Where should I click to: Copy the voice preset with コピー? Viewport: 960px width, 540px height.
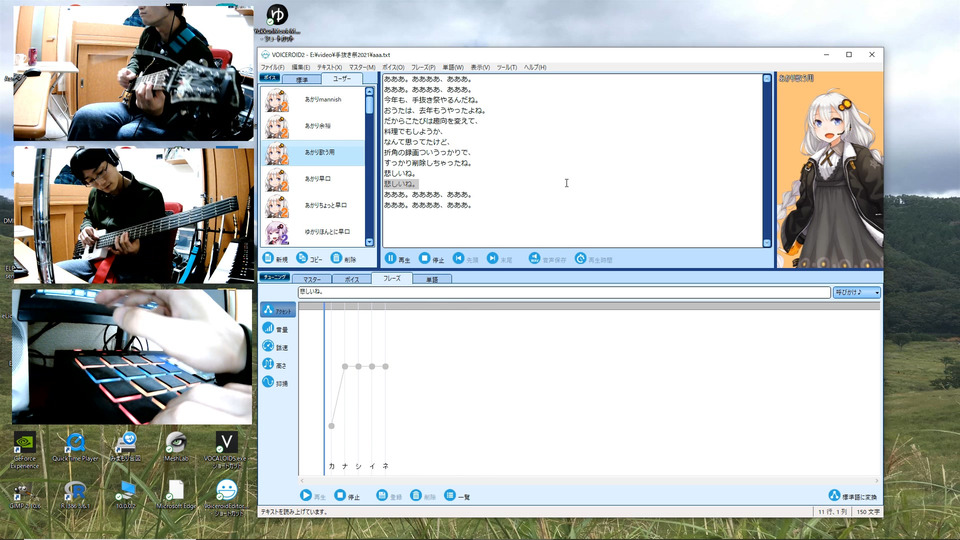click(309, 258)
